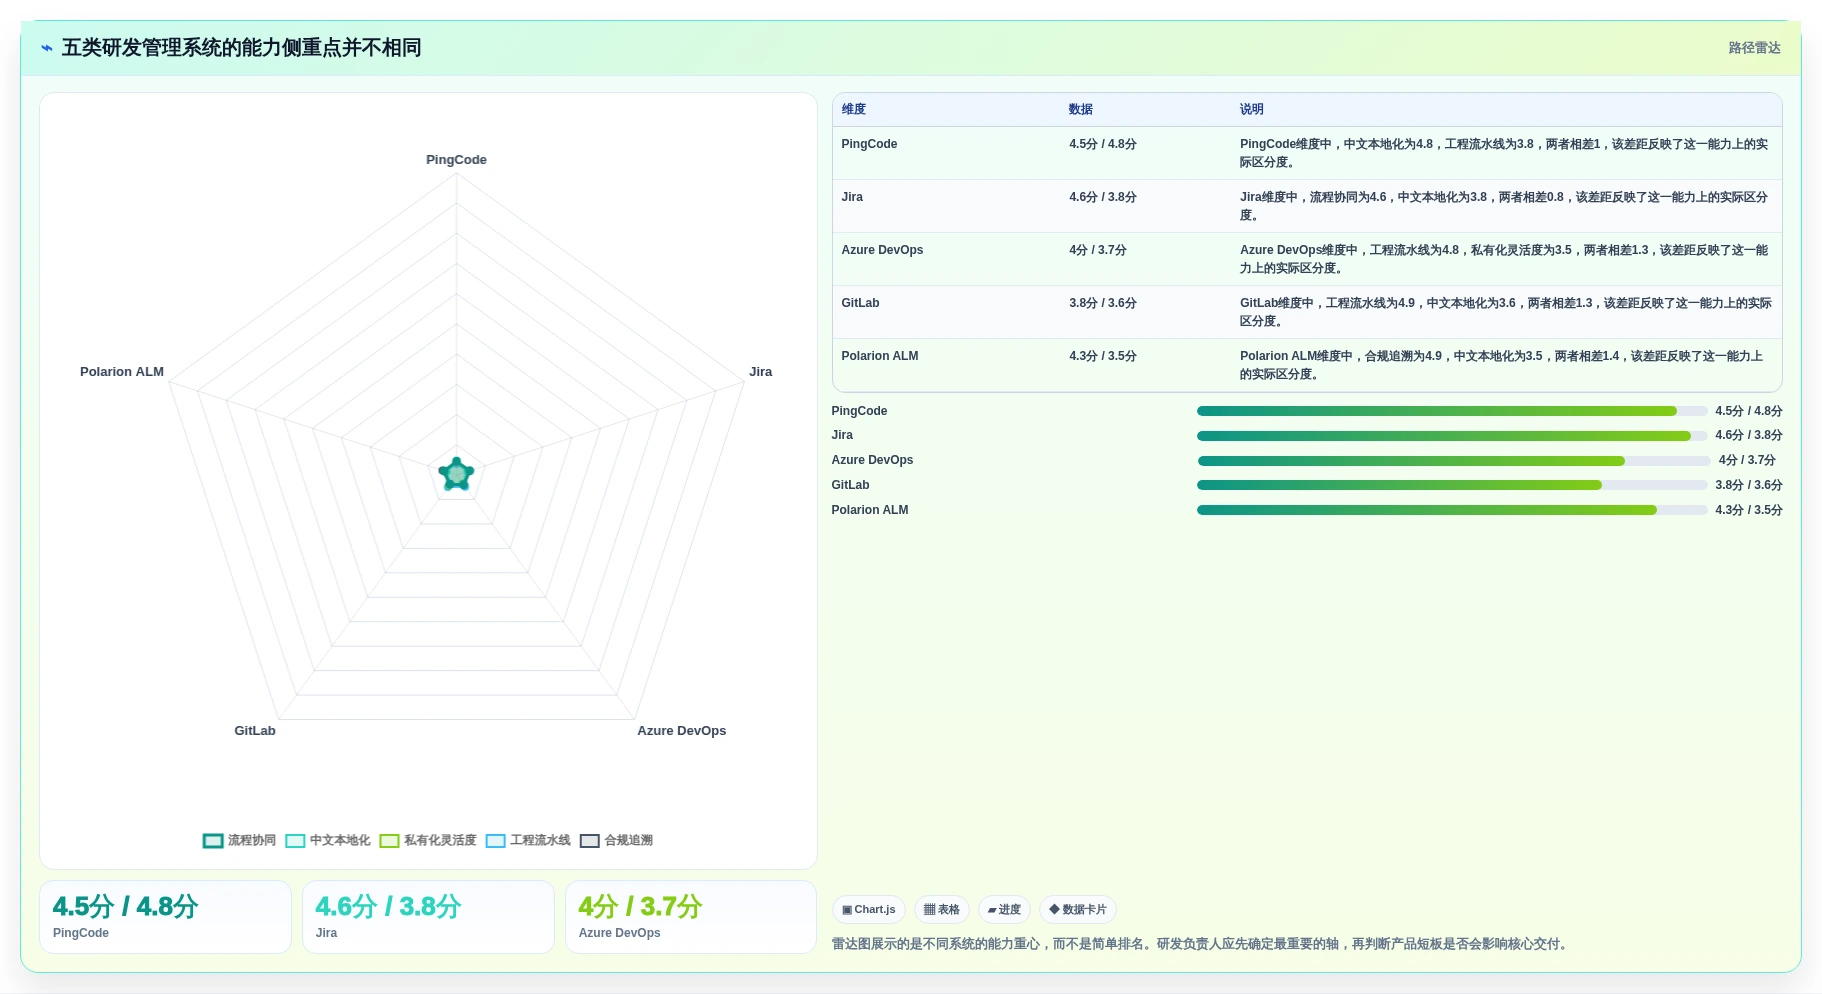Click the Jira radar axis label

point(760,372)
